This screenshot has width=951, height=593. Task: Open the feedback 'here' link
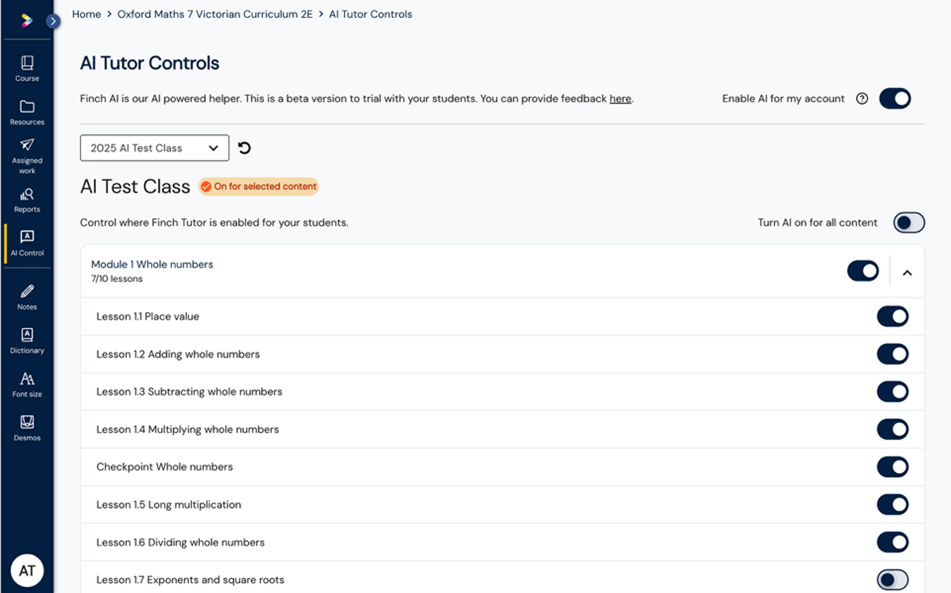tap(620, 99)
